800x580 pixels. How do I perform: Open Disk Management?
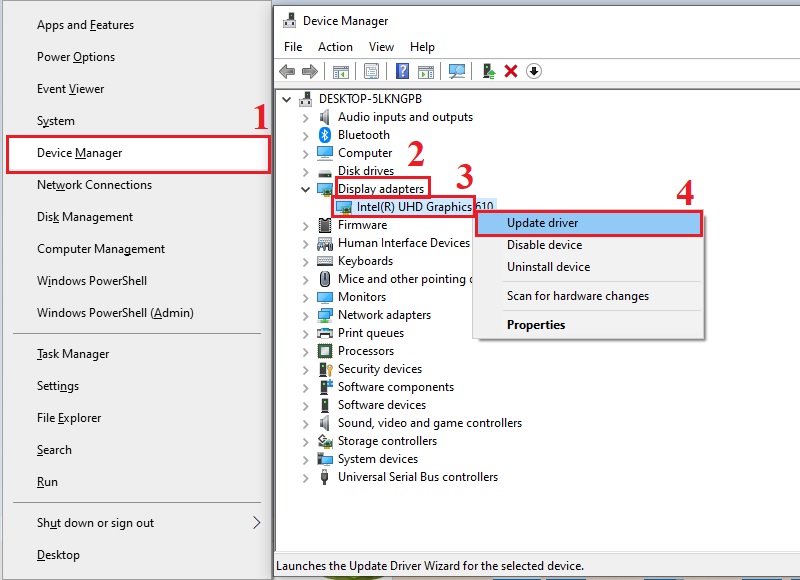[x=138, y=217]
